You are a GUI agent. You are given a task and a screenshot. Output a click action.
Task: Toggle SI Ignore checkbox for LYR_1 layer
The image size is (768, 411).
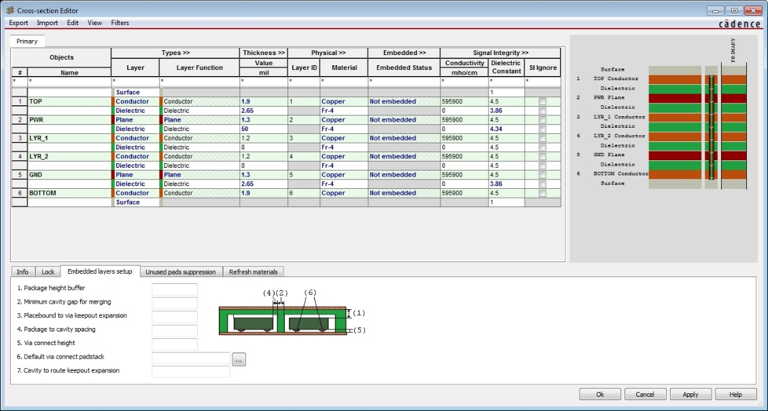pyautogui.click(x=542, y=138)
